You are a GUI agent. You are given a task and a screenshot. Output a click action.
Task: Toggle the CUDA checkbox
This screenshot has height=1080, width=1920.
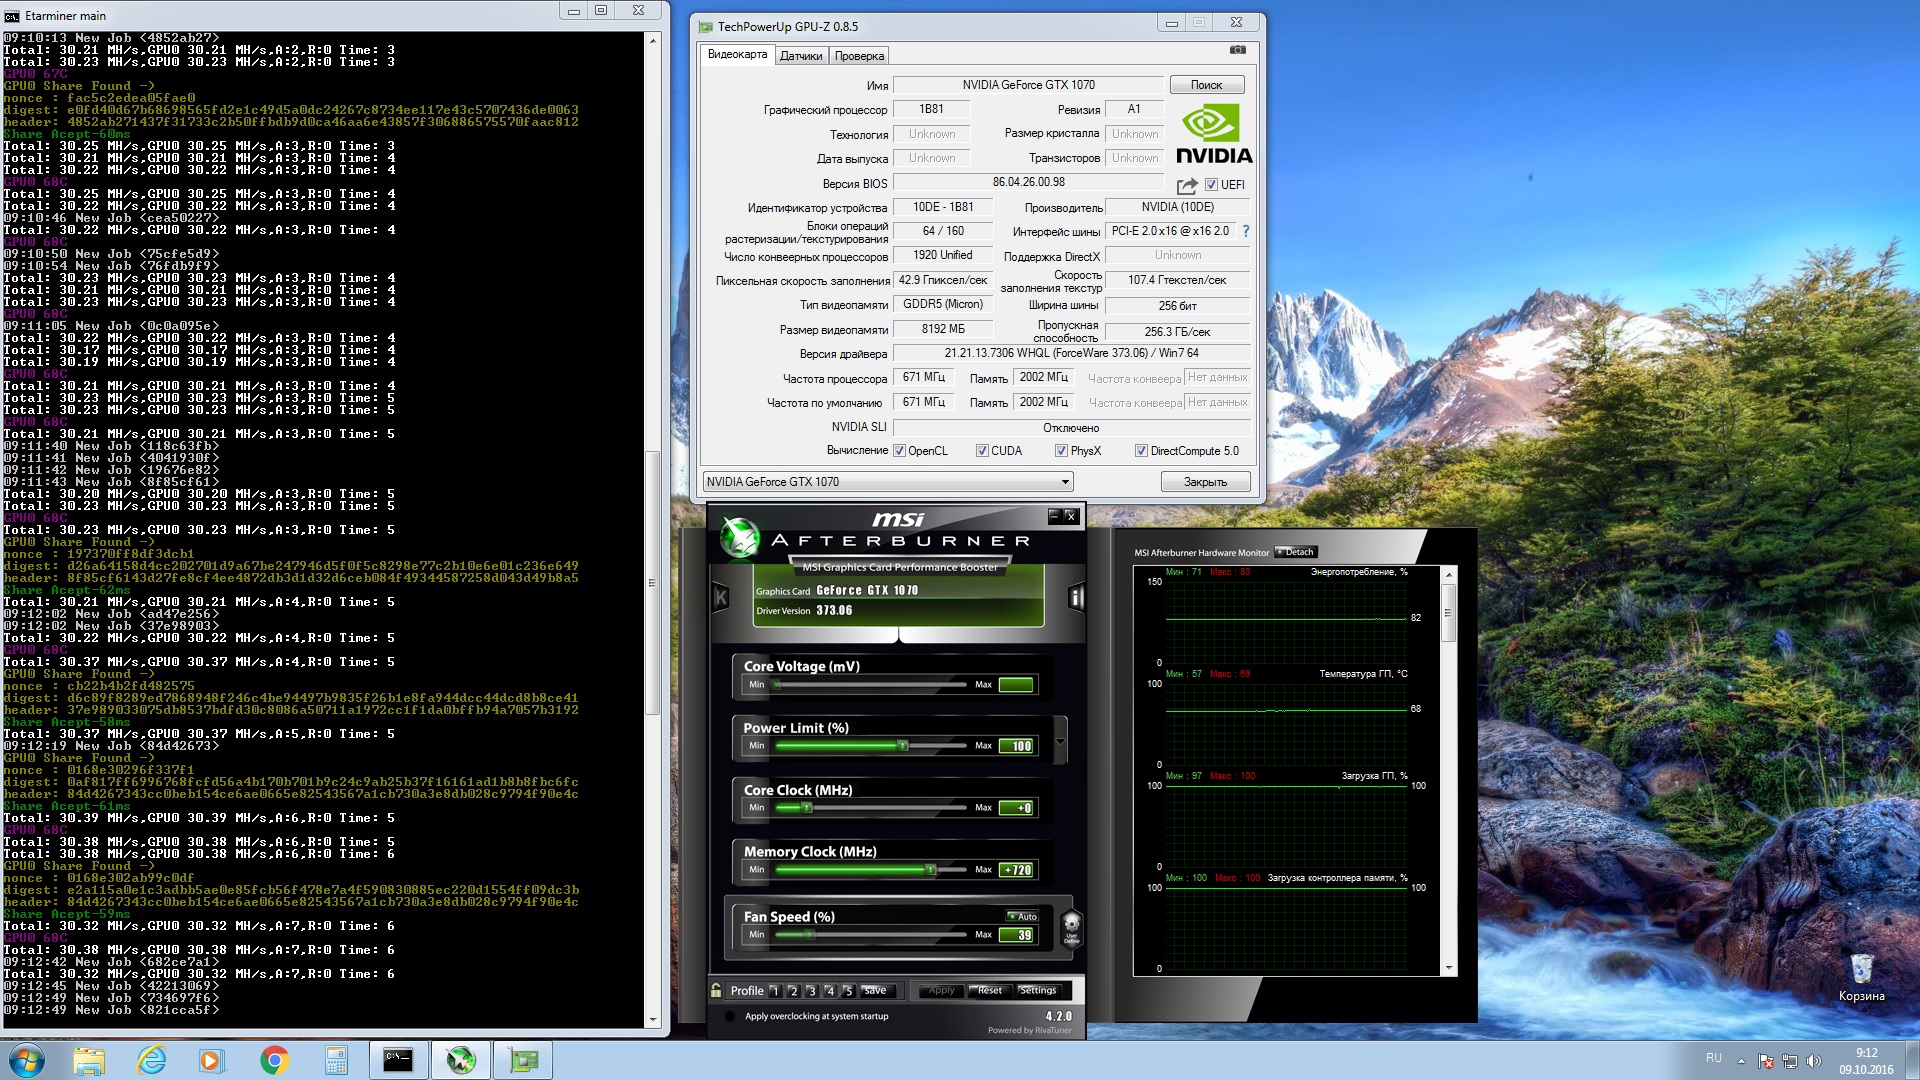982,451
